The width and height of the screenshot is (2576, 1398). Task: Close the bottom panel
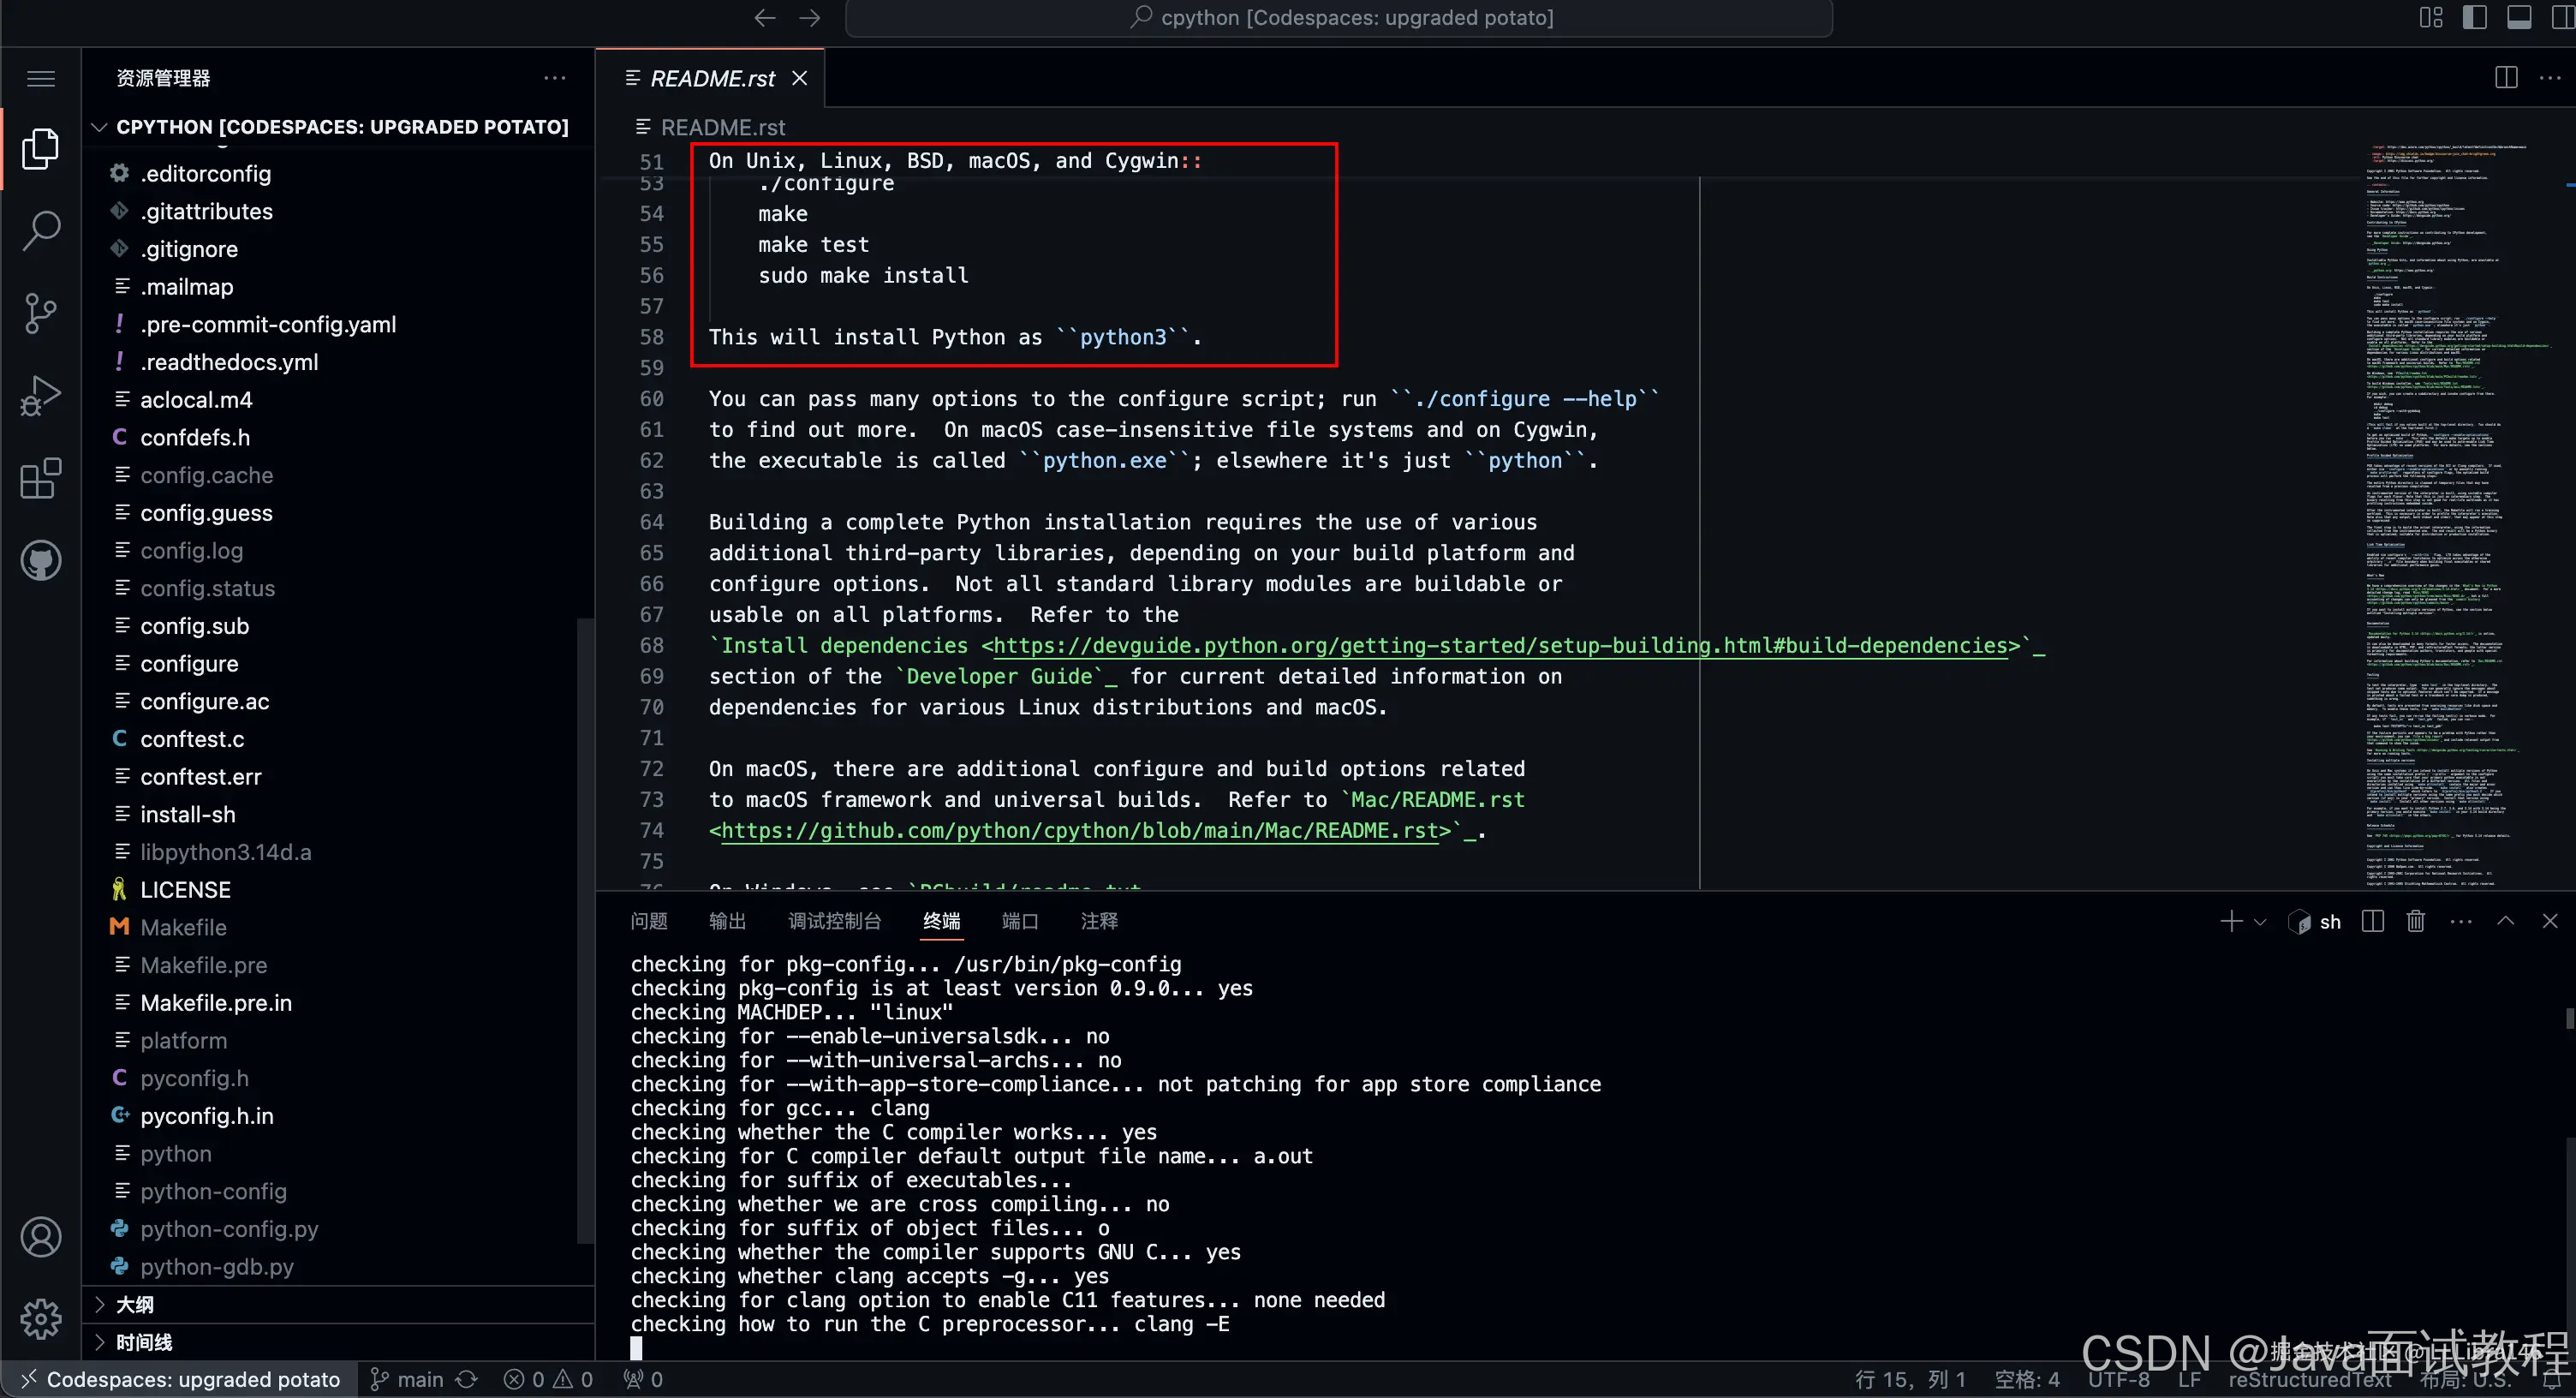[x=2550, y=921]
